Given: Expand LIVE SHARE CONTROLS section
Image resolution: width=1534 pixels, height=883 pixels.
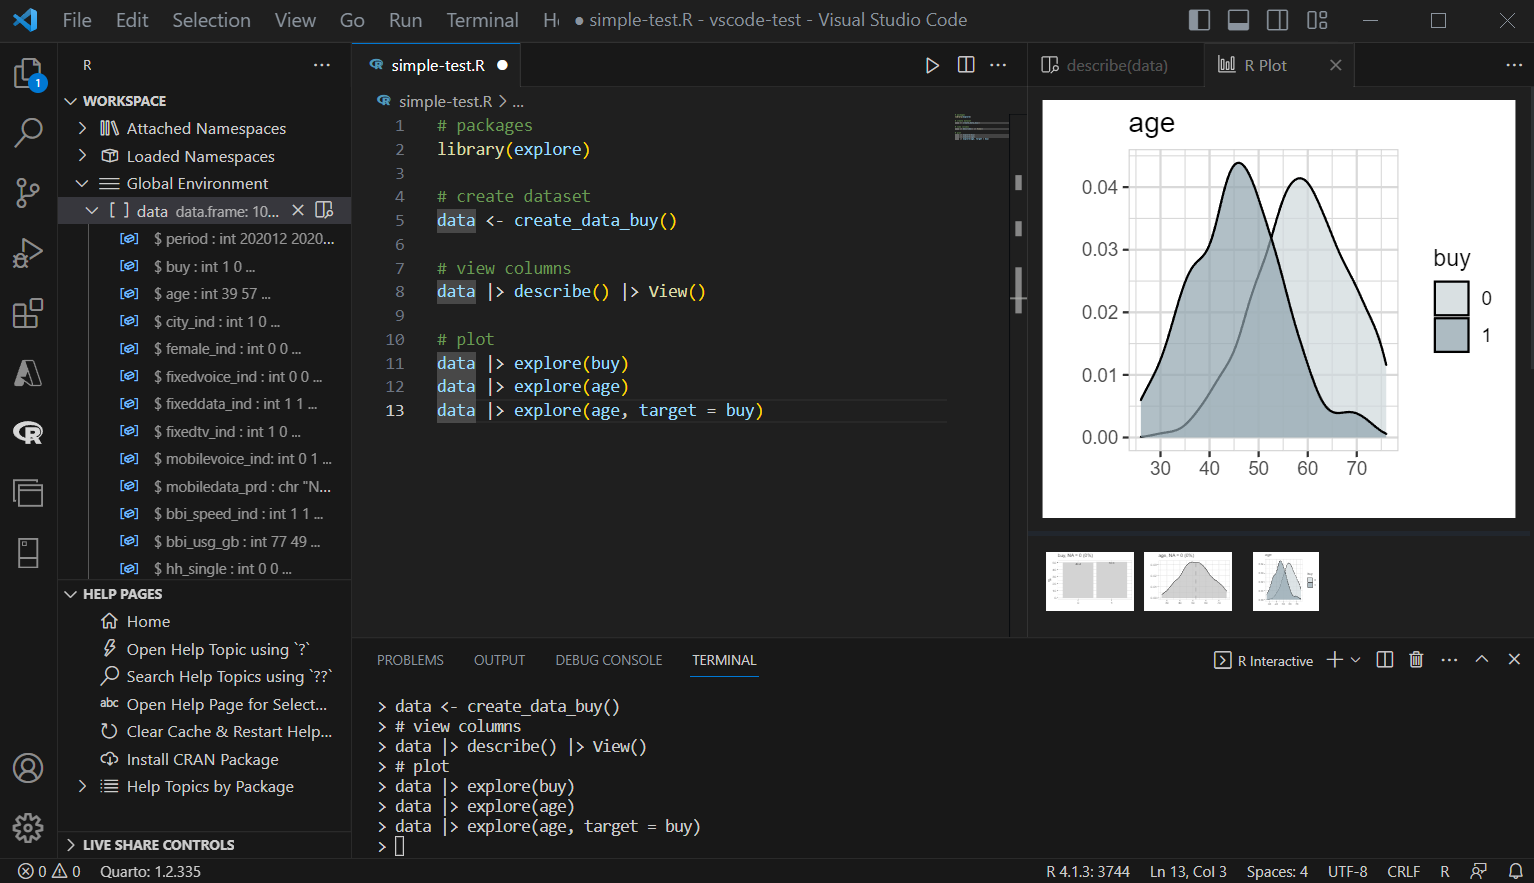Looking at the screenshot, I should point(71,845).
